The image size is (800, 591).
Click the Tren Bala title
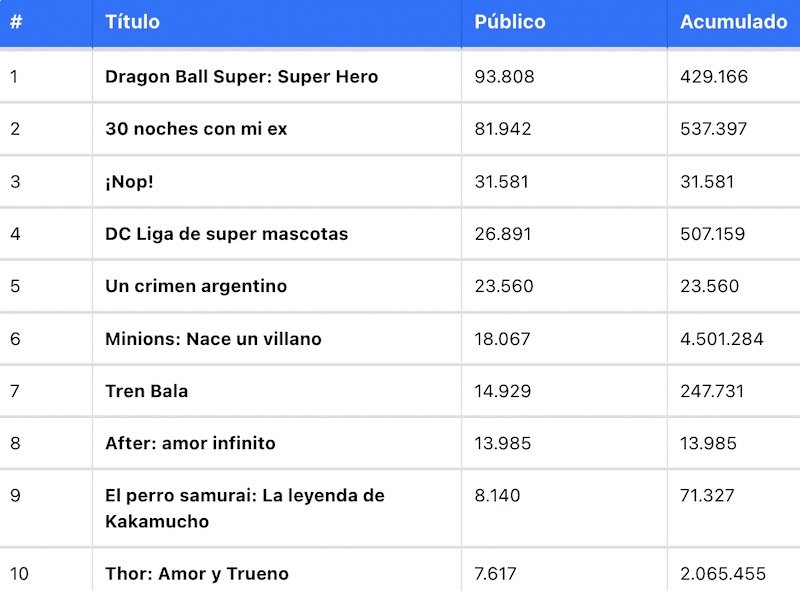coord(146,391)
